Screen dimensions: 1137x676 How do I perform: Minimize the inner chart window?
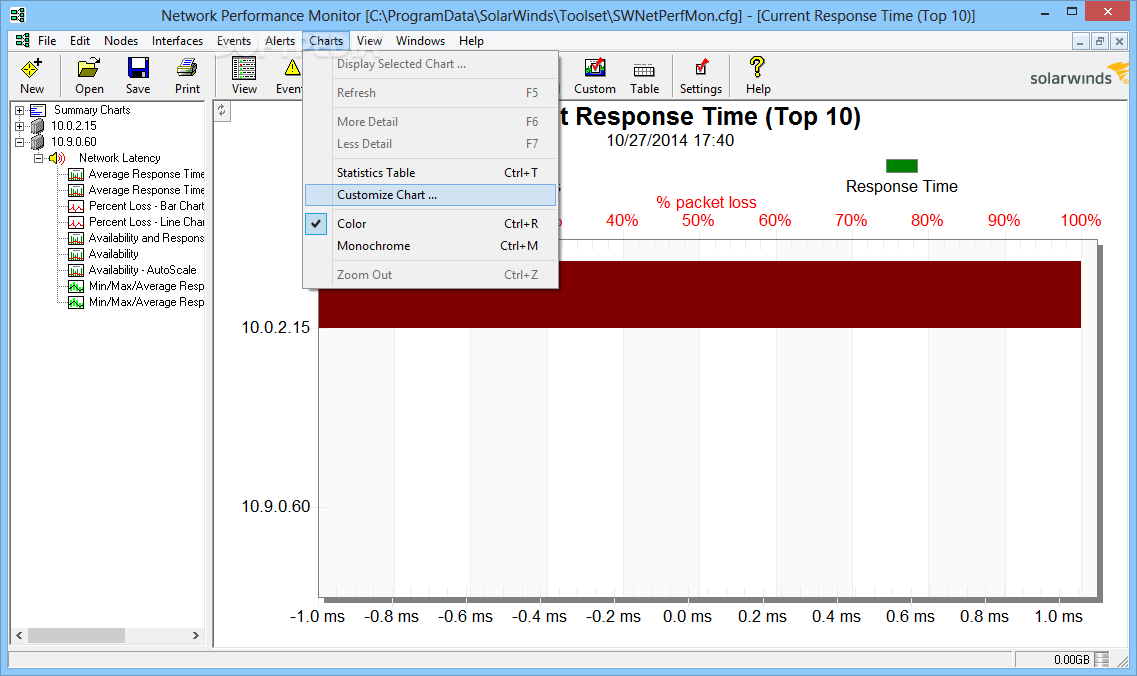(x=1080, y=41)
